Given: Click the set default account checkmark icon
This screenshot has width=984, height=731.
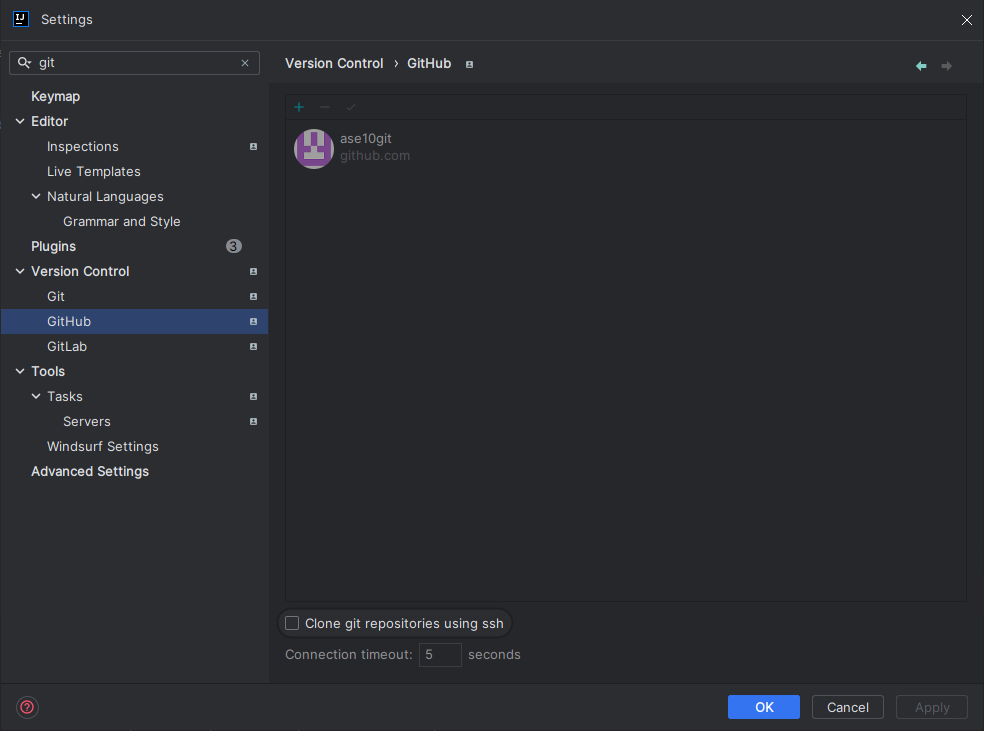Looking at the screenshot, I should pyautogui.click(x=351, y=107).
